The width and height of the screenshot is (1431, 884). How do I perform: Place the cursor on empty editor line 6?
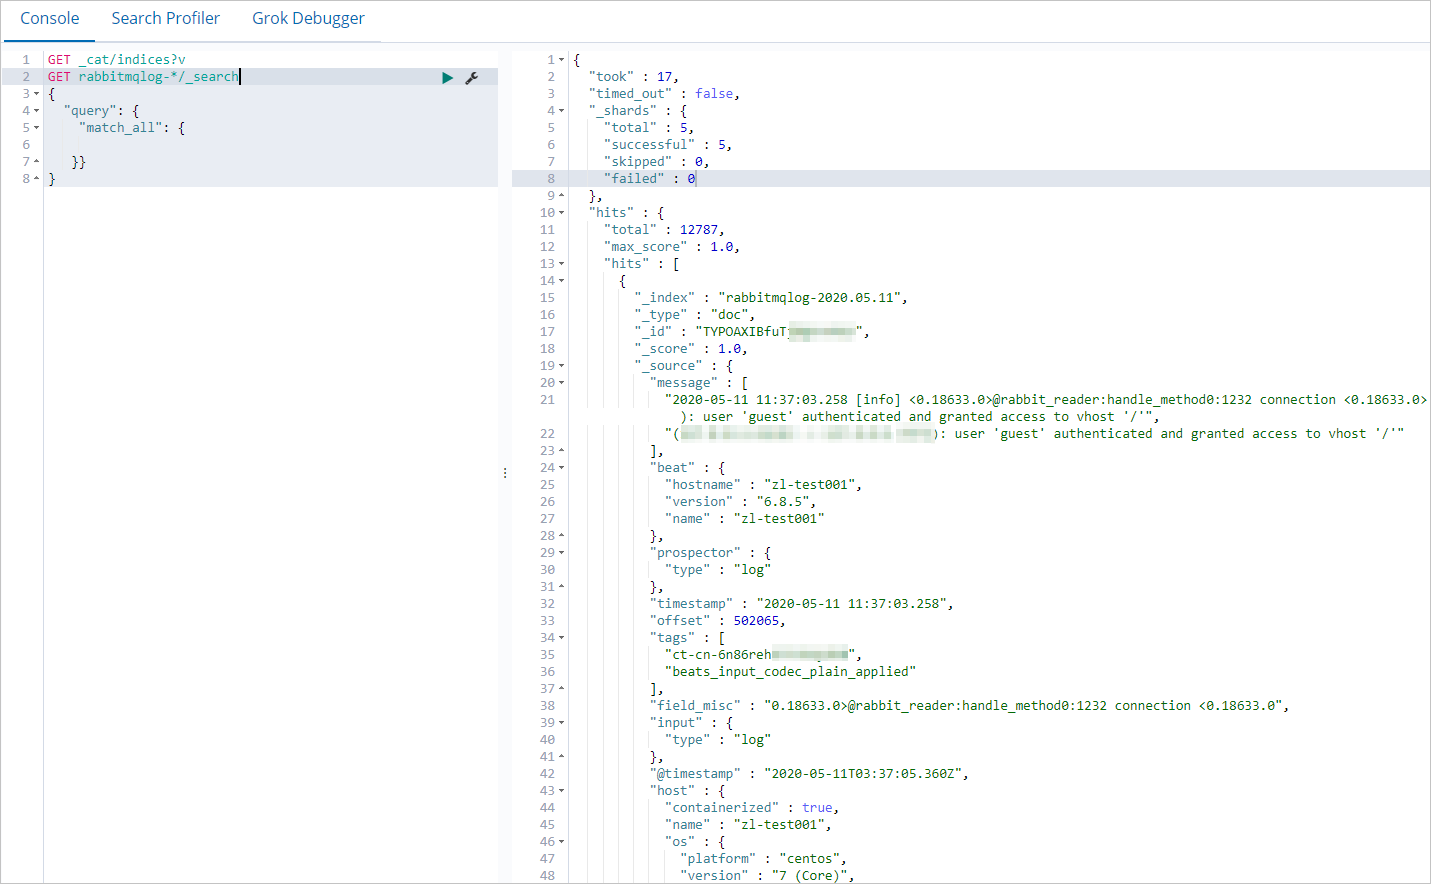click(270, 145)
